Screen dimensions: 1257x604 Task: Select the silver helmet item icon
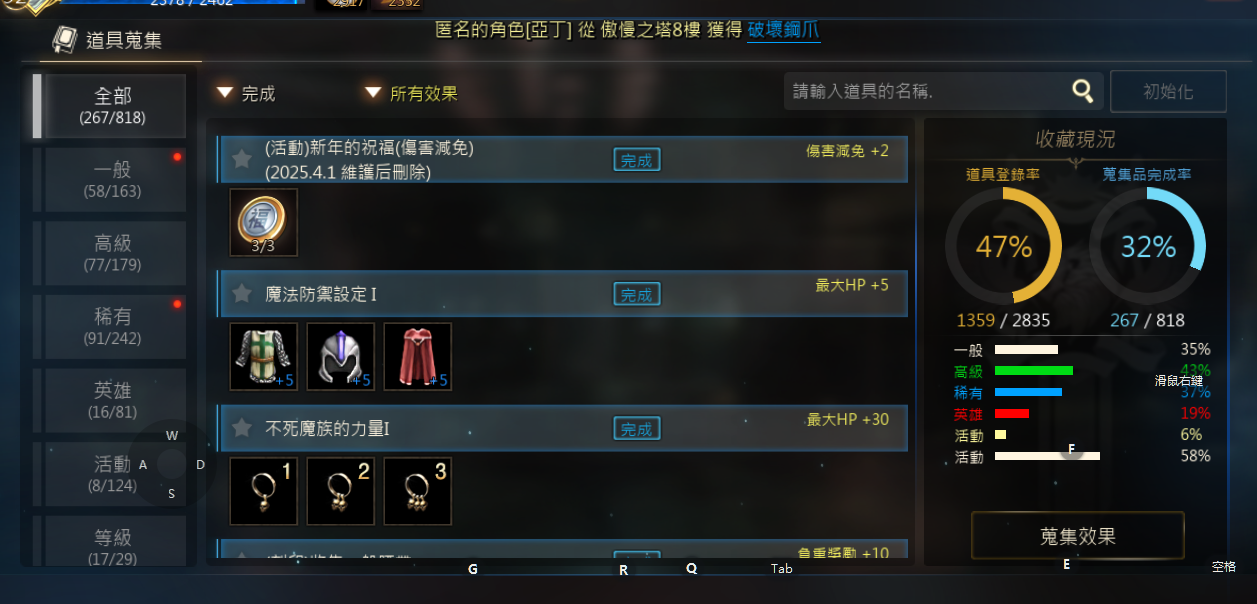coord(340,356)
